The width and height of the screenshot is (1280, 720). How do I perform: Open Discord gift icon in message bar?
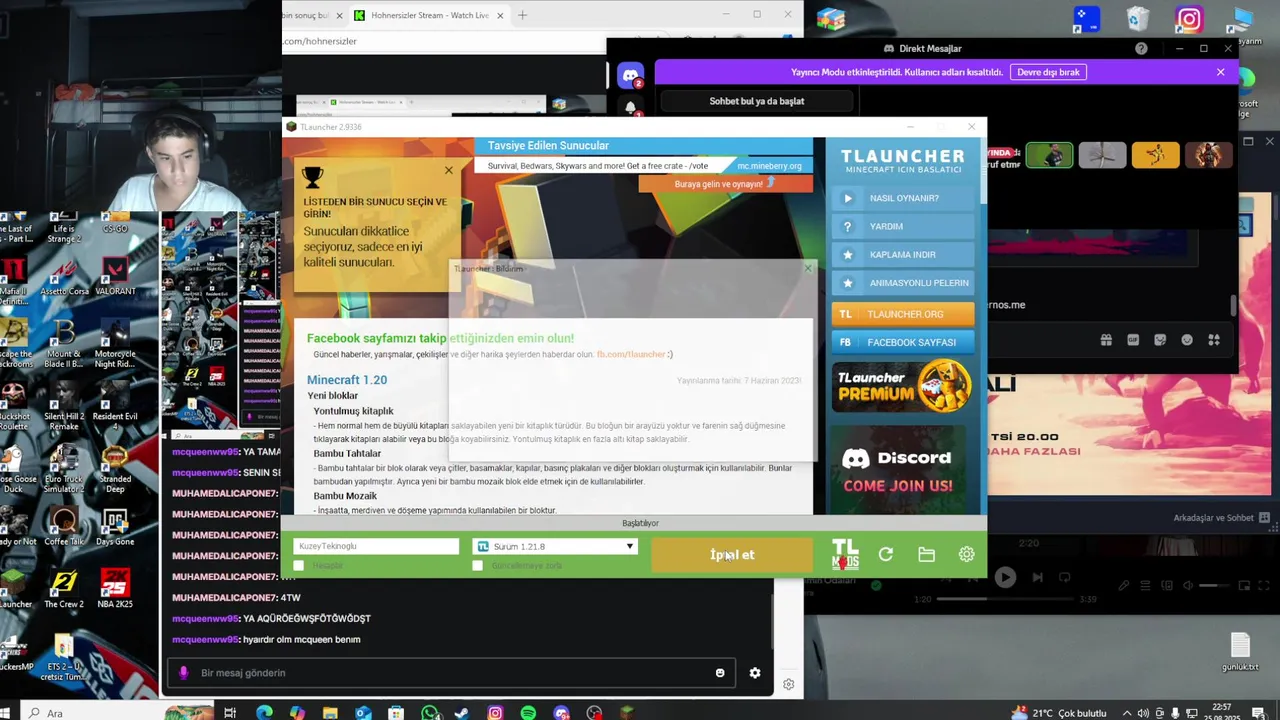pyautogui.click(x=1106, y=340)
